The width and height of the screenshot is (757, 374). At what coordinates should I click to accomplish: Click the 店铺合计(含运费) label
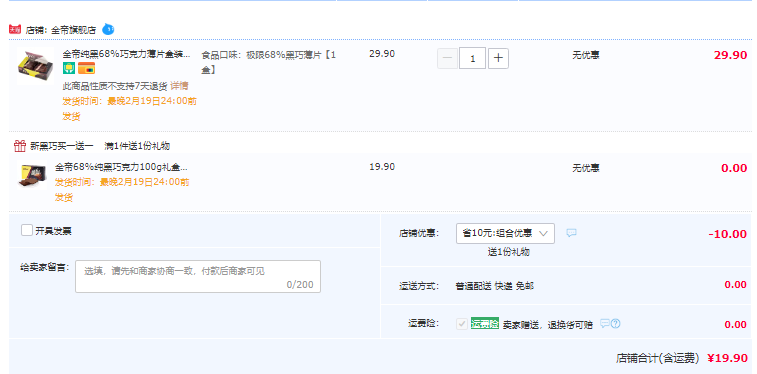click(658, 358)
